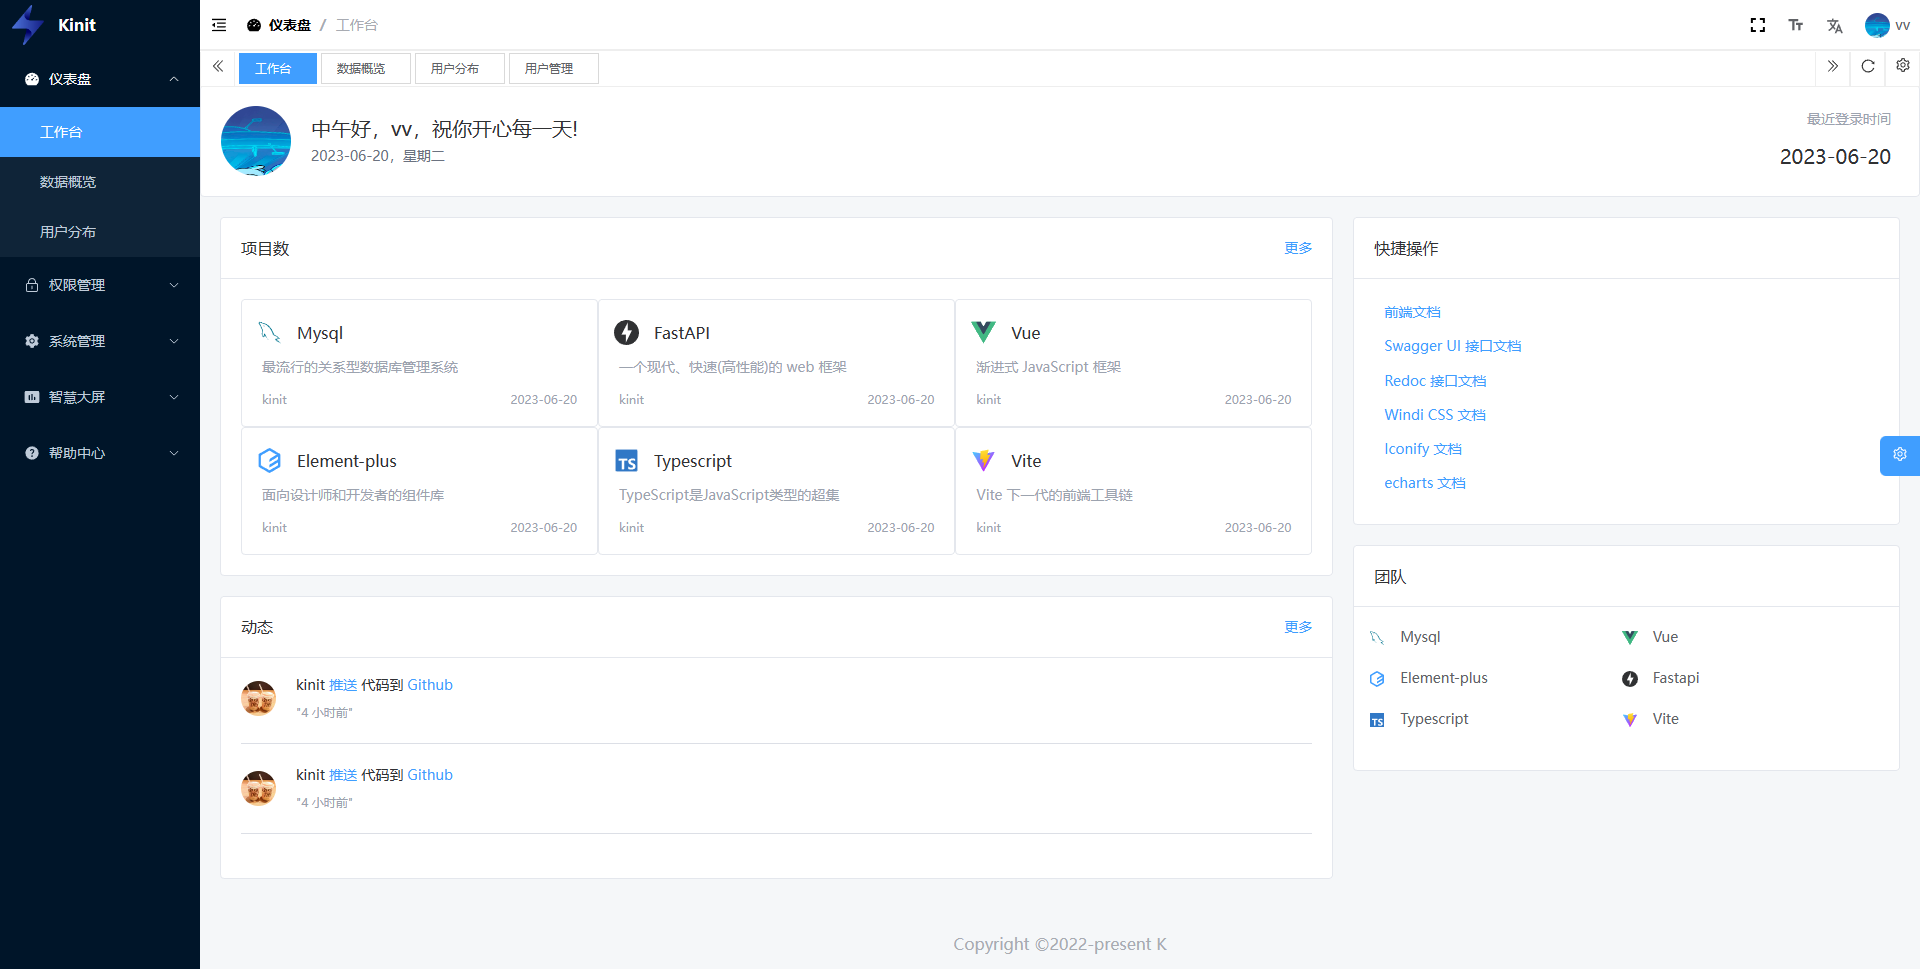Click second activity's Github link
This screenshot has width=1920, height=969.
pyautogui.click(x=430, y=775)
